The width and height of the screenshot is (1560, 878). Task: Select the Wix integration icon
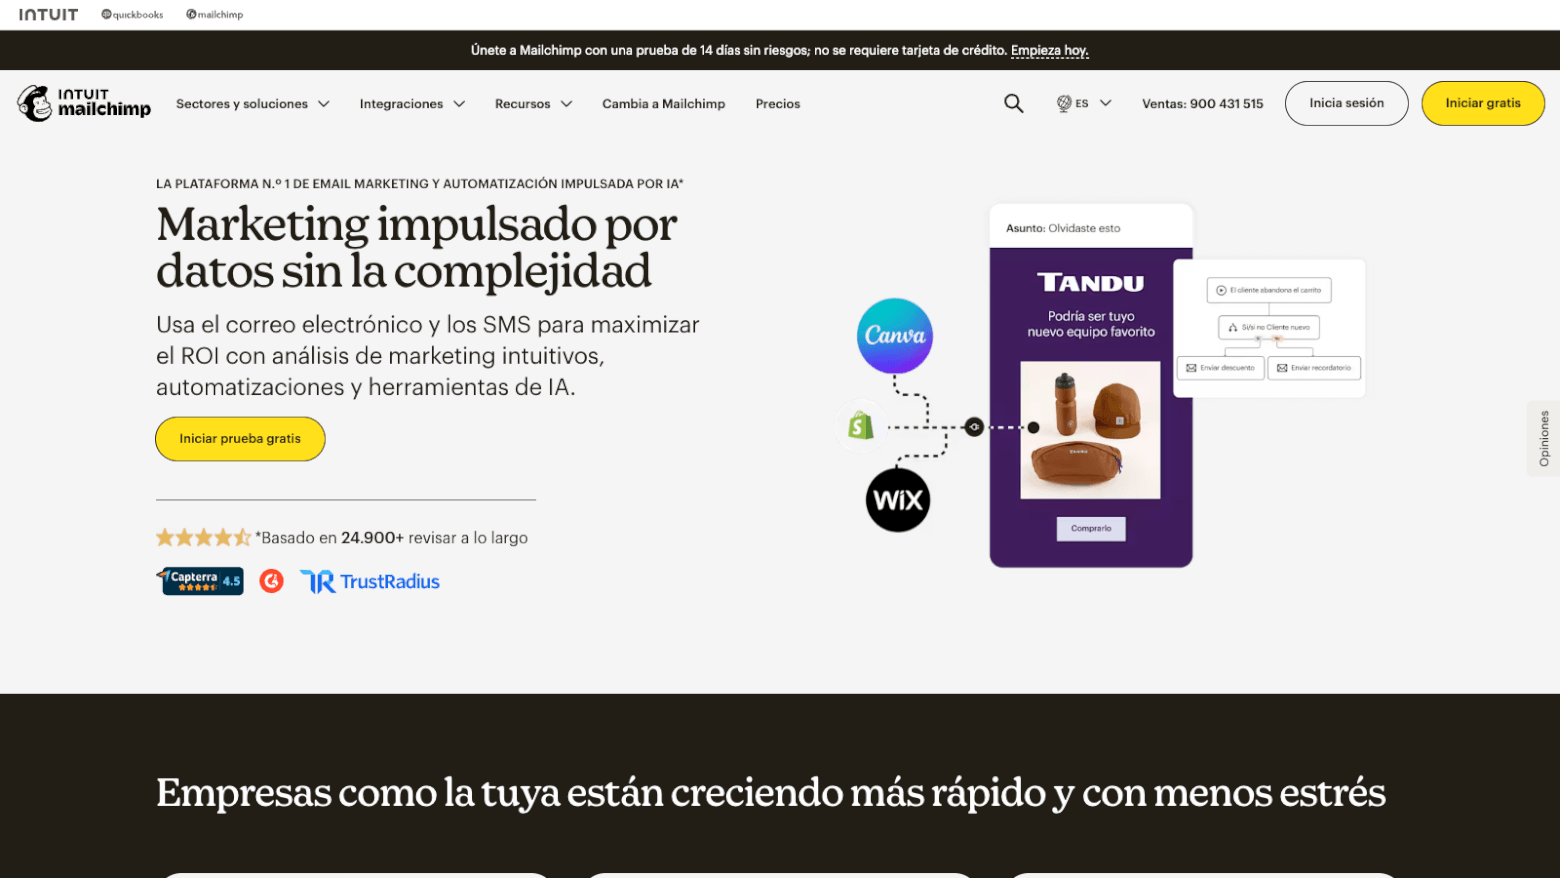898,500
